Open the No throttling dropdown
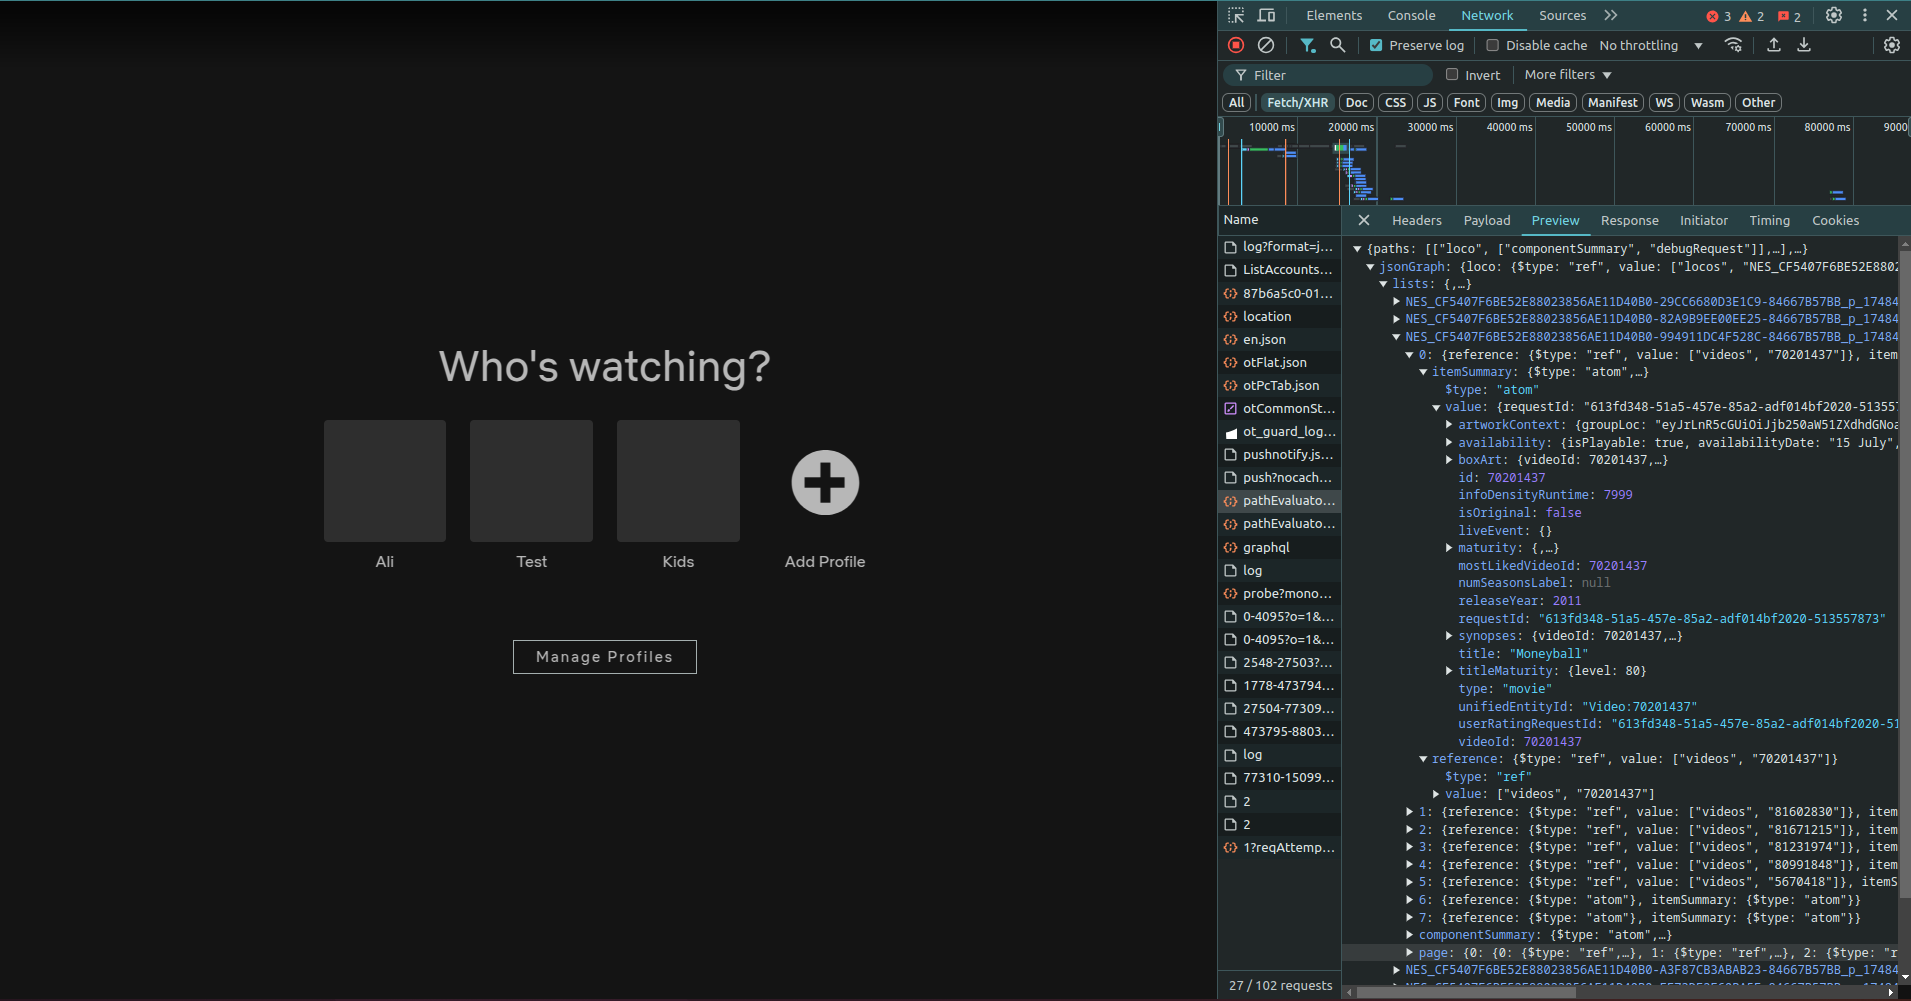1911x1001 pixels. pyautogui.click(x=1651, y=45)
